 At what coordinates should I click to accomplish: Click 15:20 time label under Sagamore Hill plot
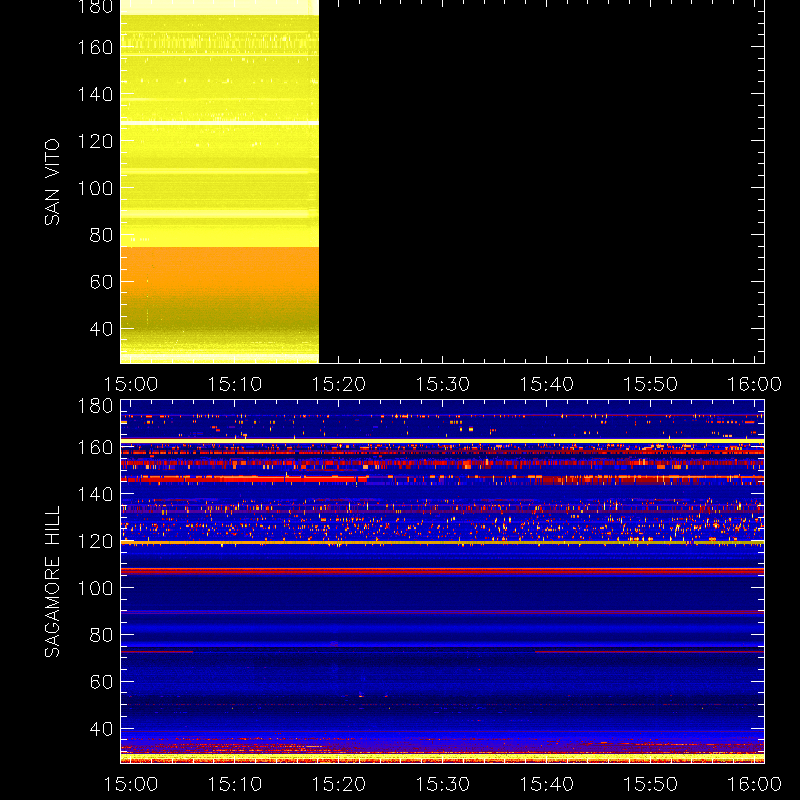click(x=339, y=784)
